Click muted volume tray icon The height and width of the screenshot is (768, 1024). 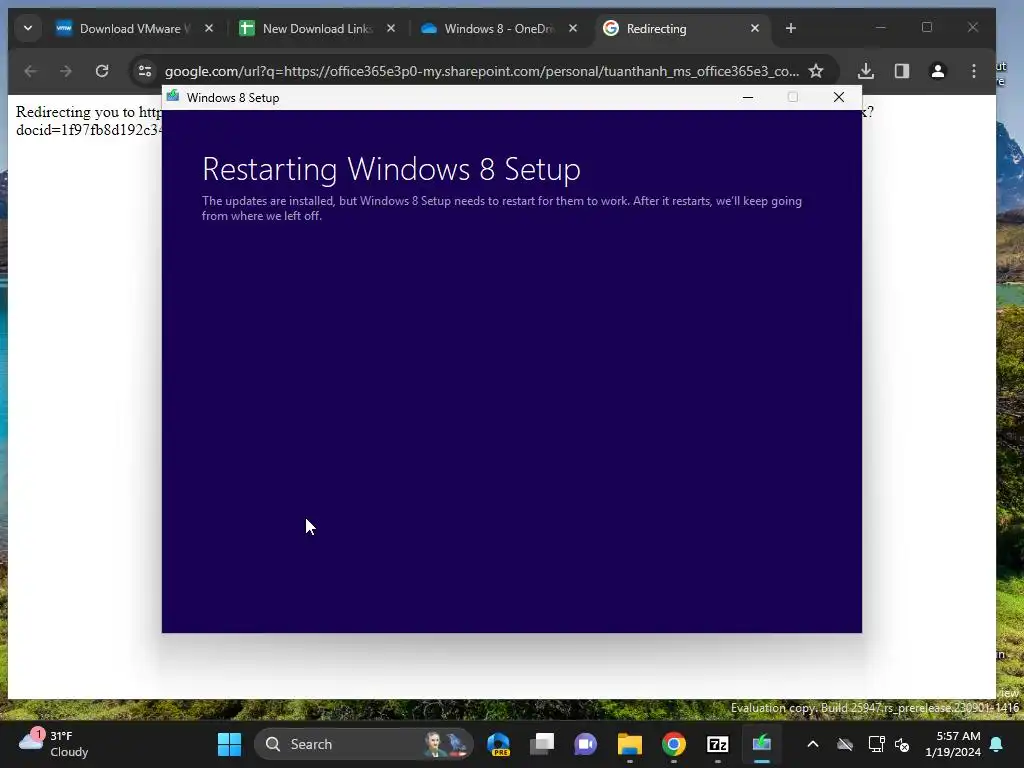tap(902, 744)
